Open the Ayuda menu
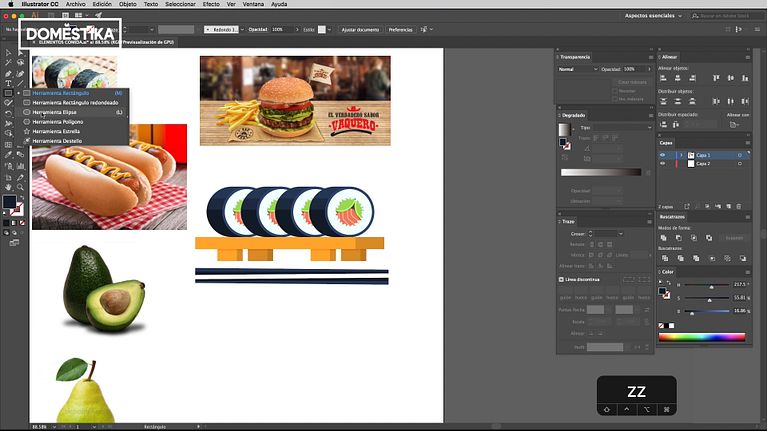This screenshot has width=767, height=431. [x=279, y=4]
